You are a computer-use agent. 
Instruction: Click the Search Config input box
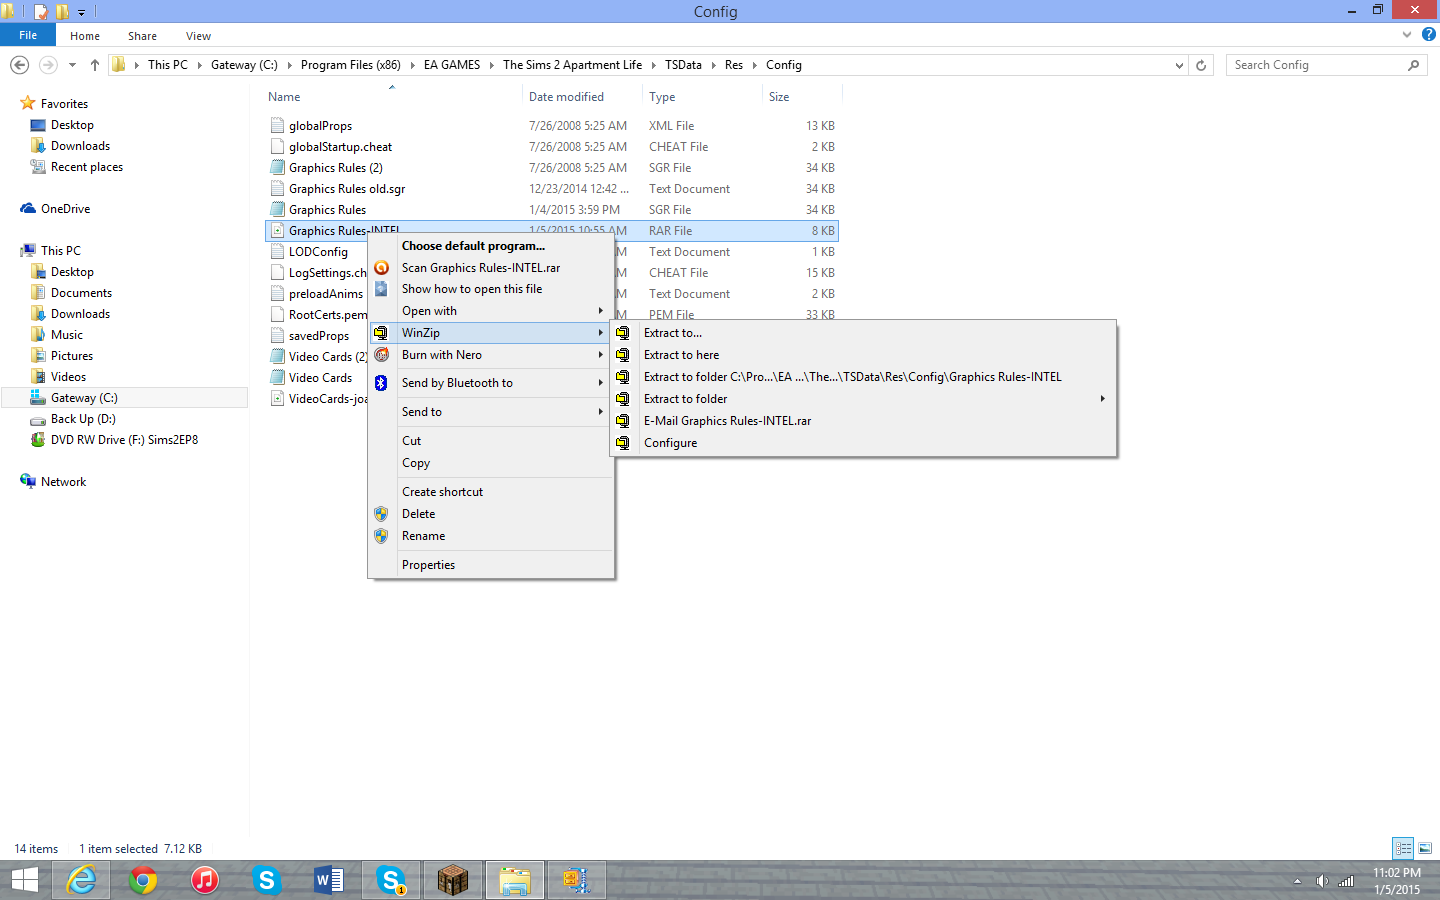[x=1316, y=65]
